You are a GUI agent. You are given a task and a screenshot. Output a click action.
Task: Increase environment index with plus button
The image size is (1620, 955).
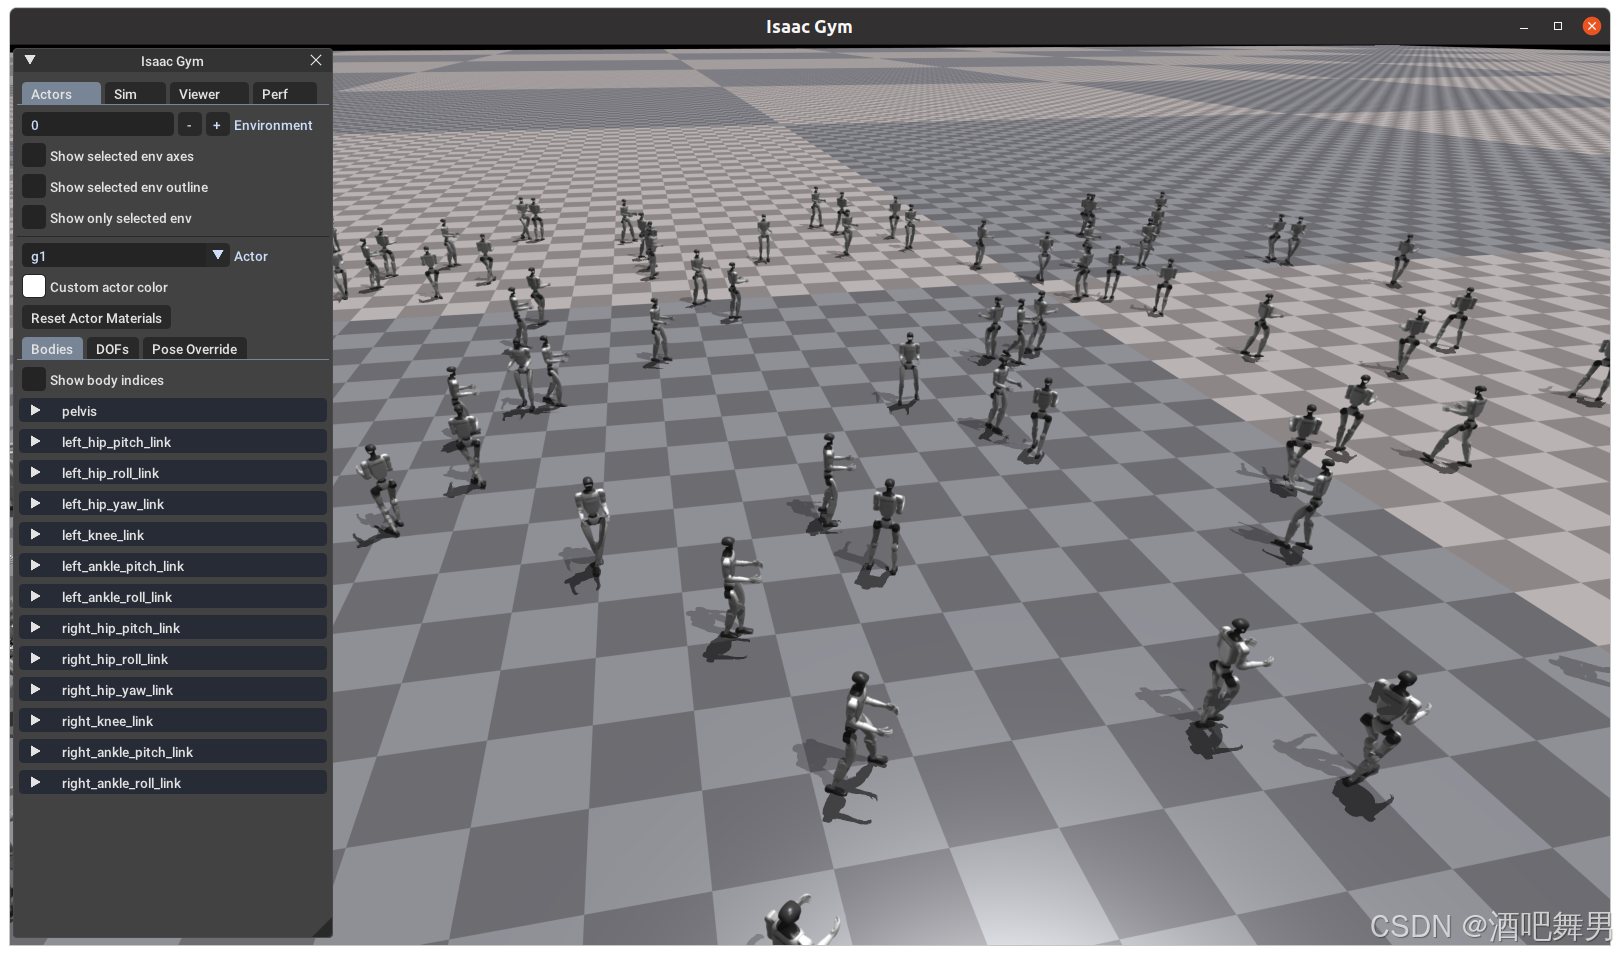pos(217,125)
